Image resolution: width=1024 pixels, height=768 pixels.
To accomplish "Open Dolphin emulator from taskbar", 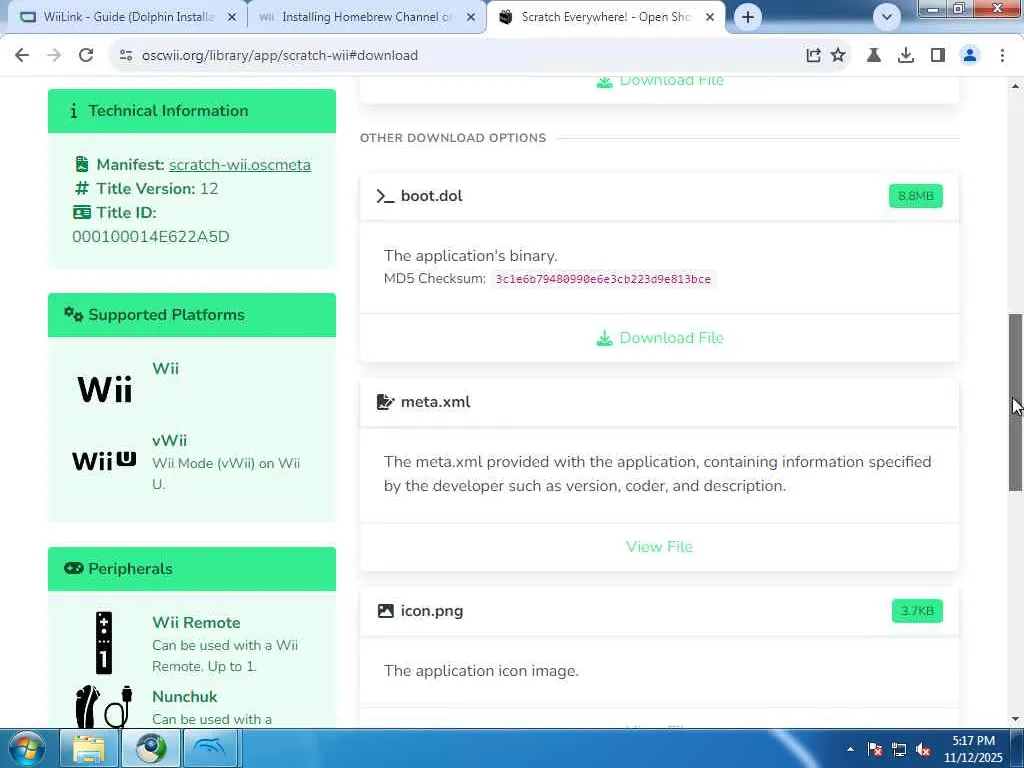I will (x=210, y=748).
